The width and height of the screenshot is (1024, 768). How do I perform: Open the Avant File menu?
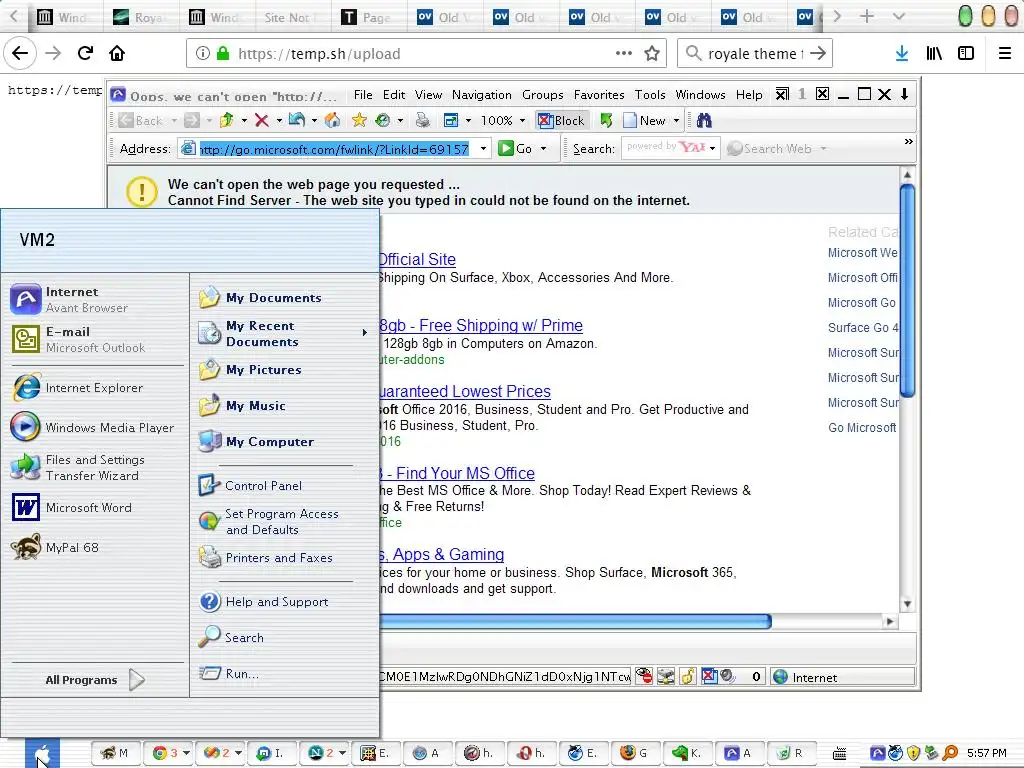click(x=363, y=95)
